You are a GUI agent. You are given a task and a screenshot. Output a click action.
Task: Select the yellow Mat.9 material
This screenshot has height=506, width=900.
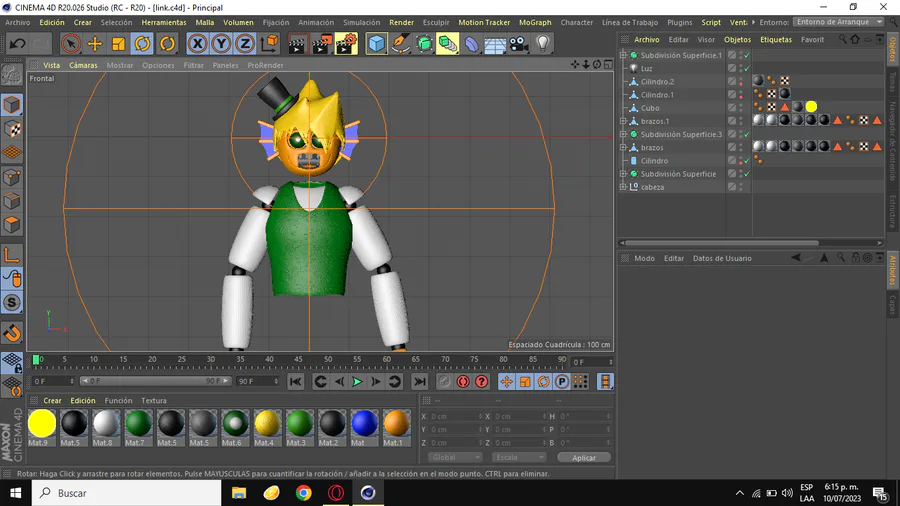[42, 423]
